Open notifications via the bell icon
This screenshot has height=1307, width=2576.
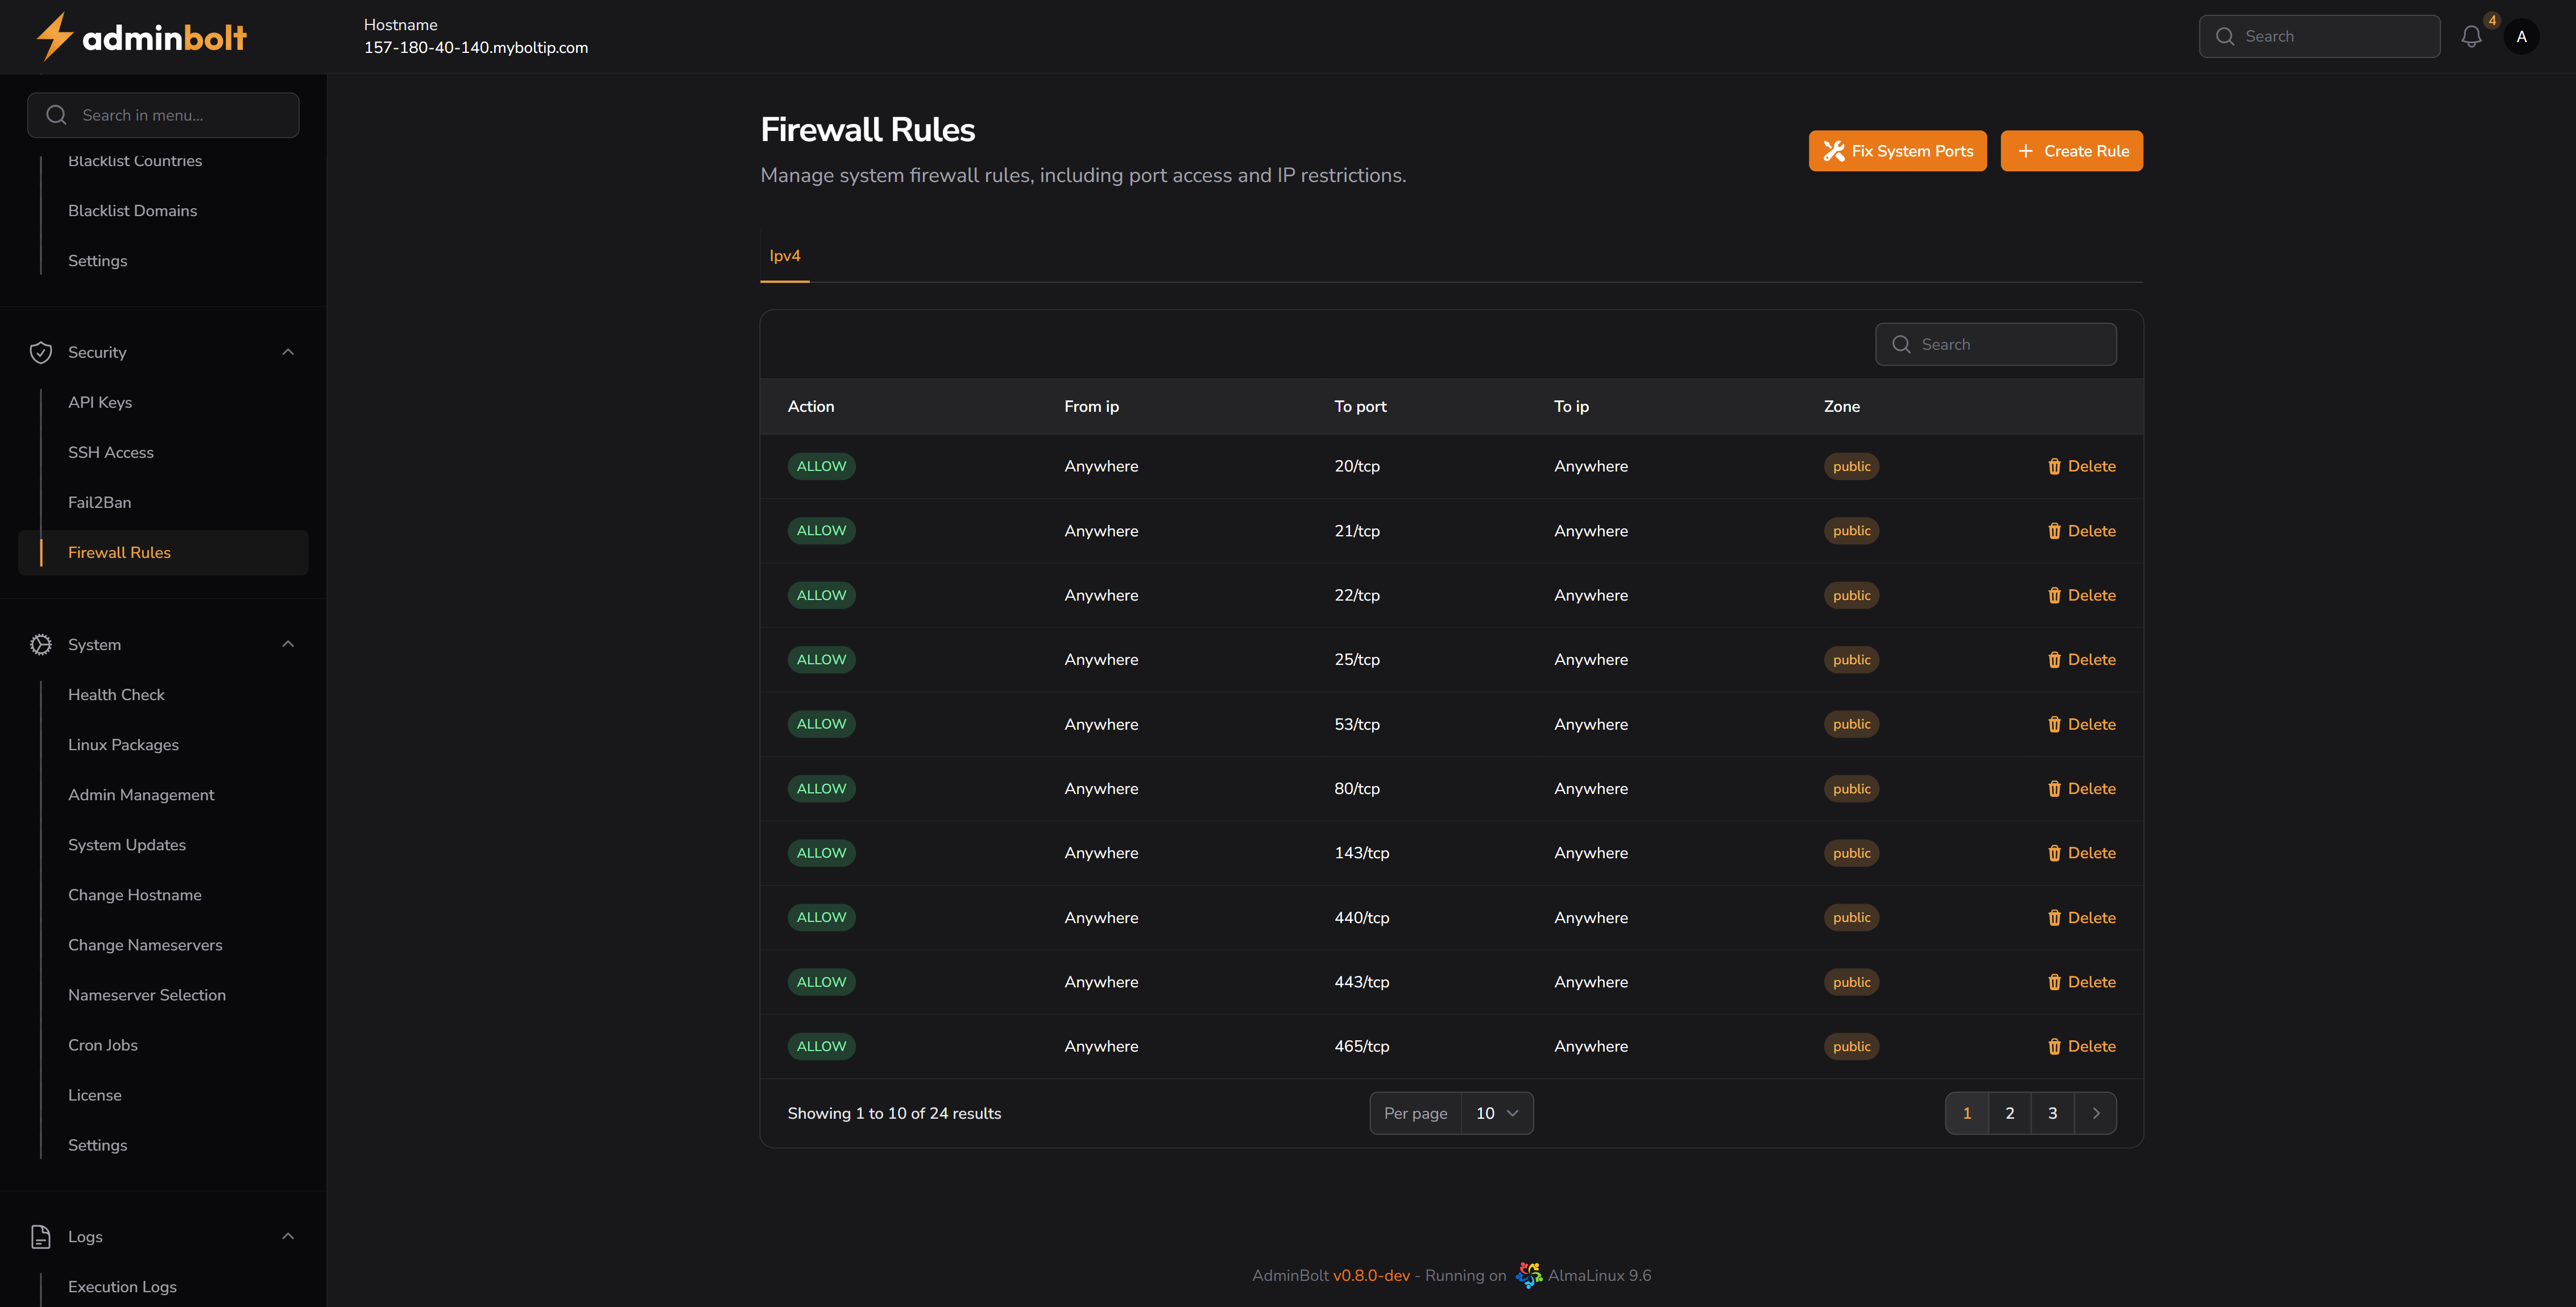pyautogui.click(x=2471, y=36)
